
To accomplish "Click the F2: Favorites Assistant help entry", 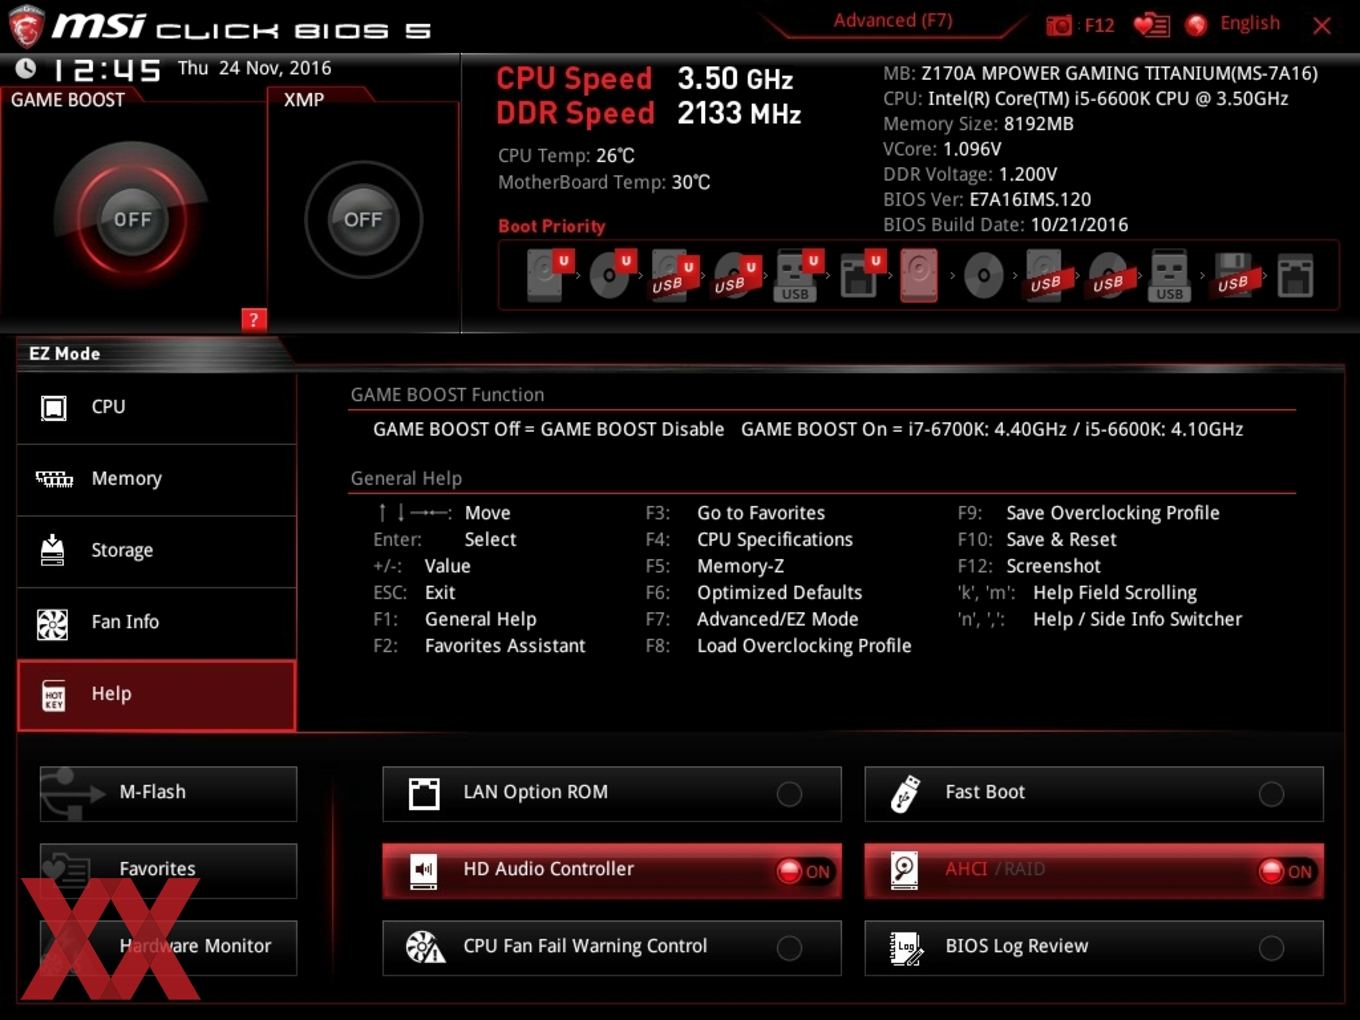I will [479, 646].
